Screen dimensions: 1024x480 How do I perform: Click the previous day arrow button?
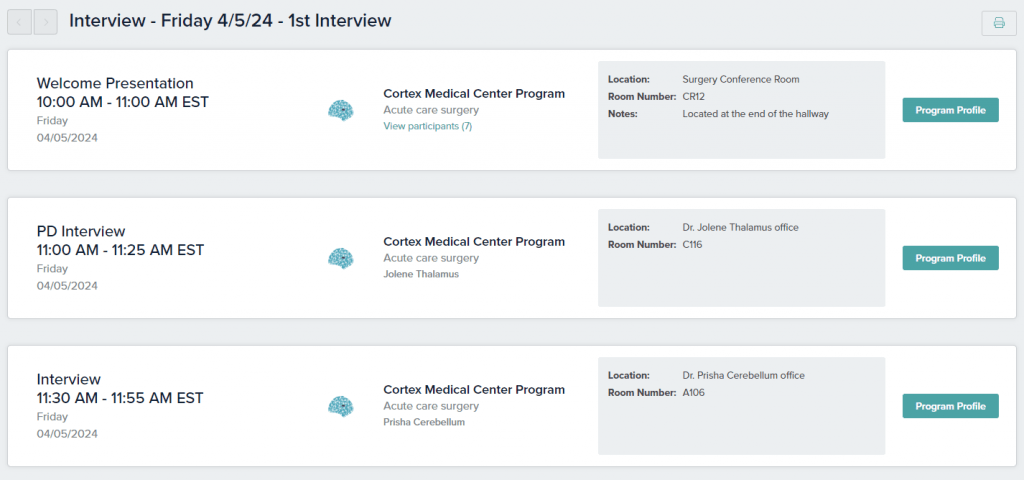click(x=19, y=21)
